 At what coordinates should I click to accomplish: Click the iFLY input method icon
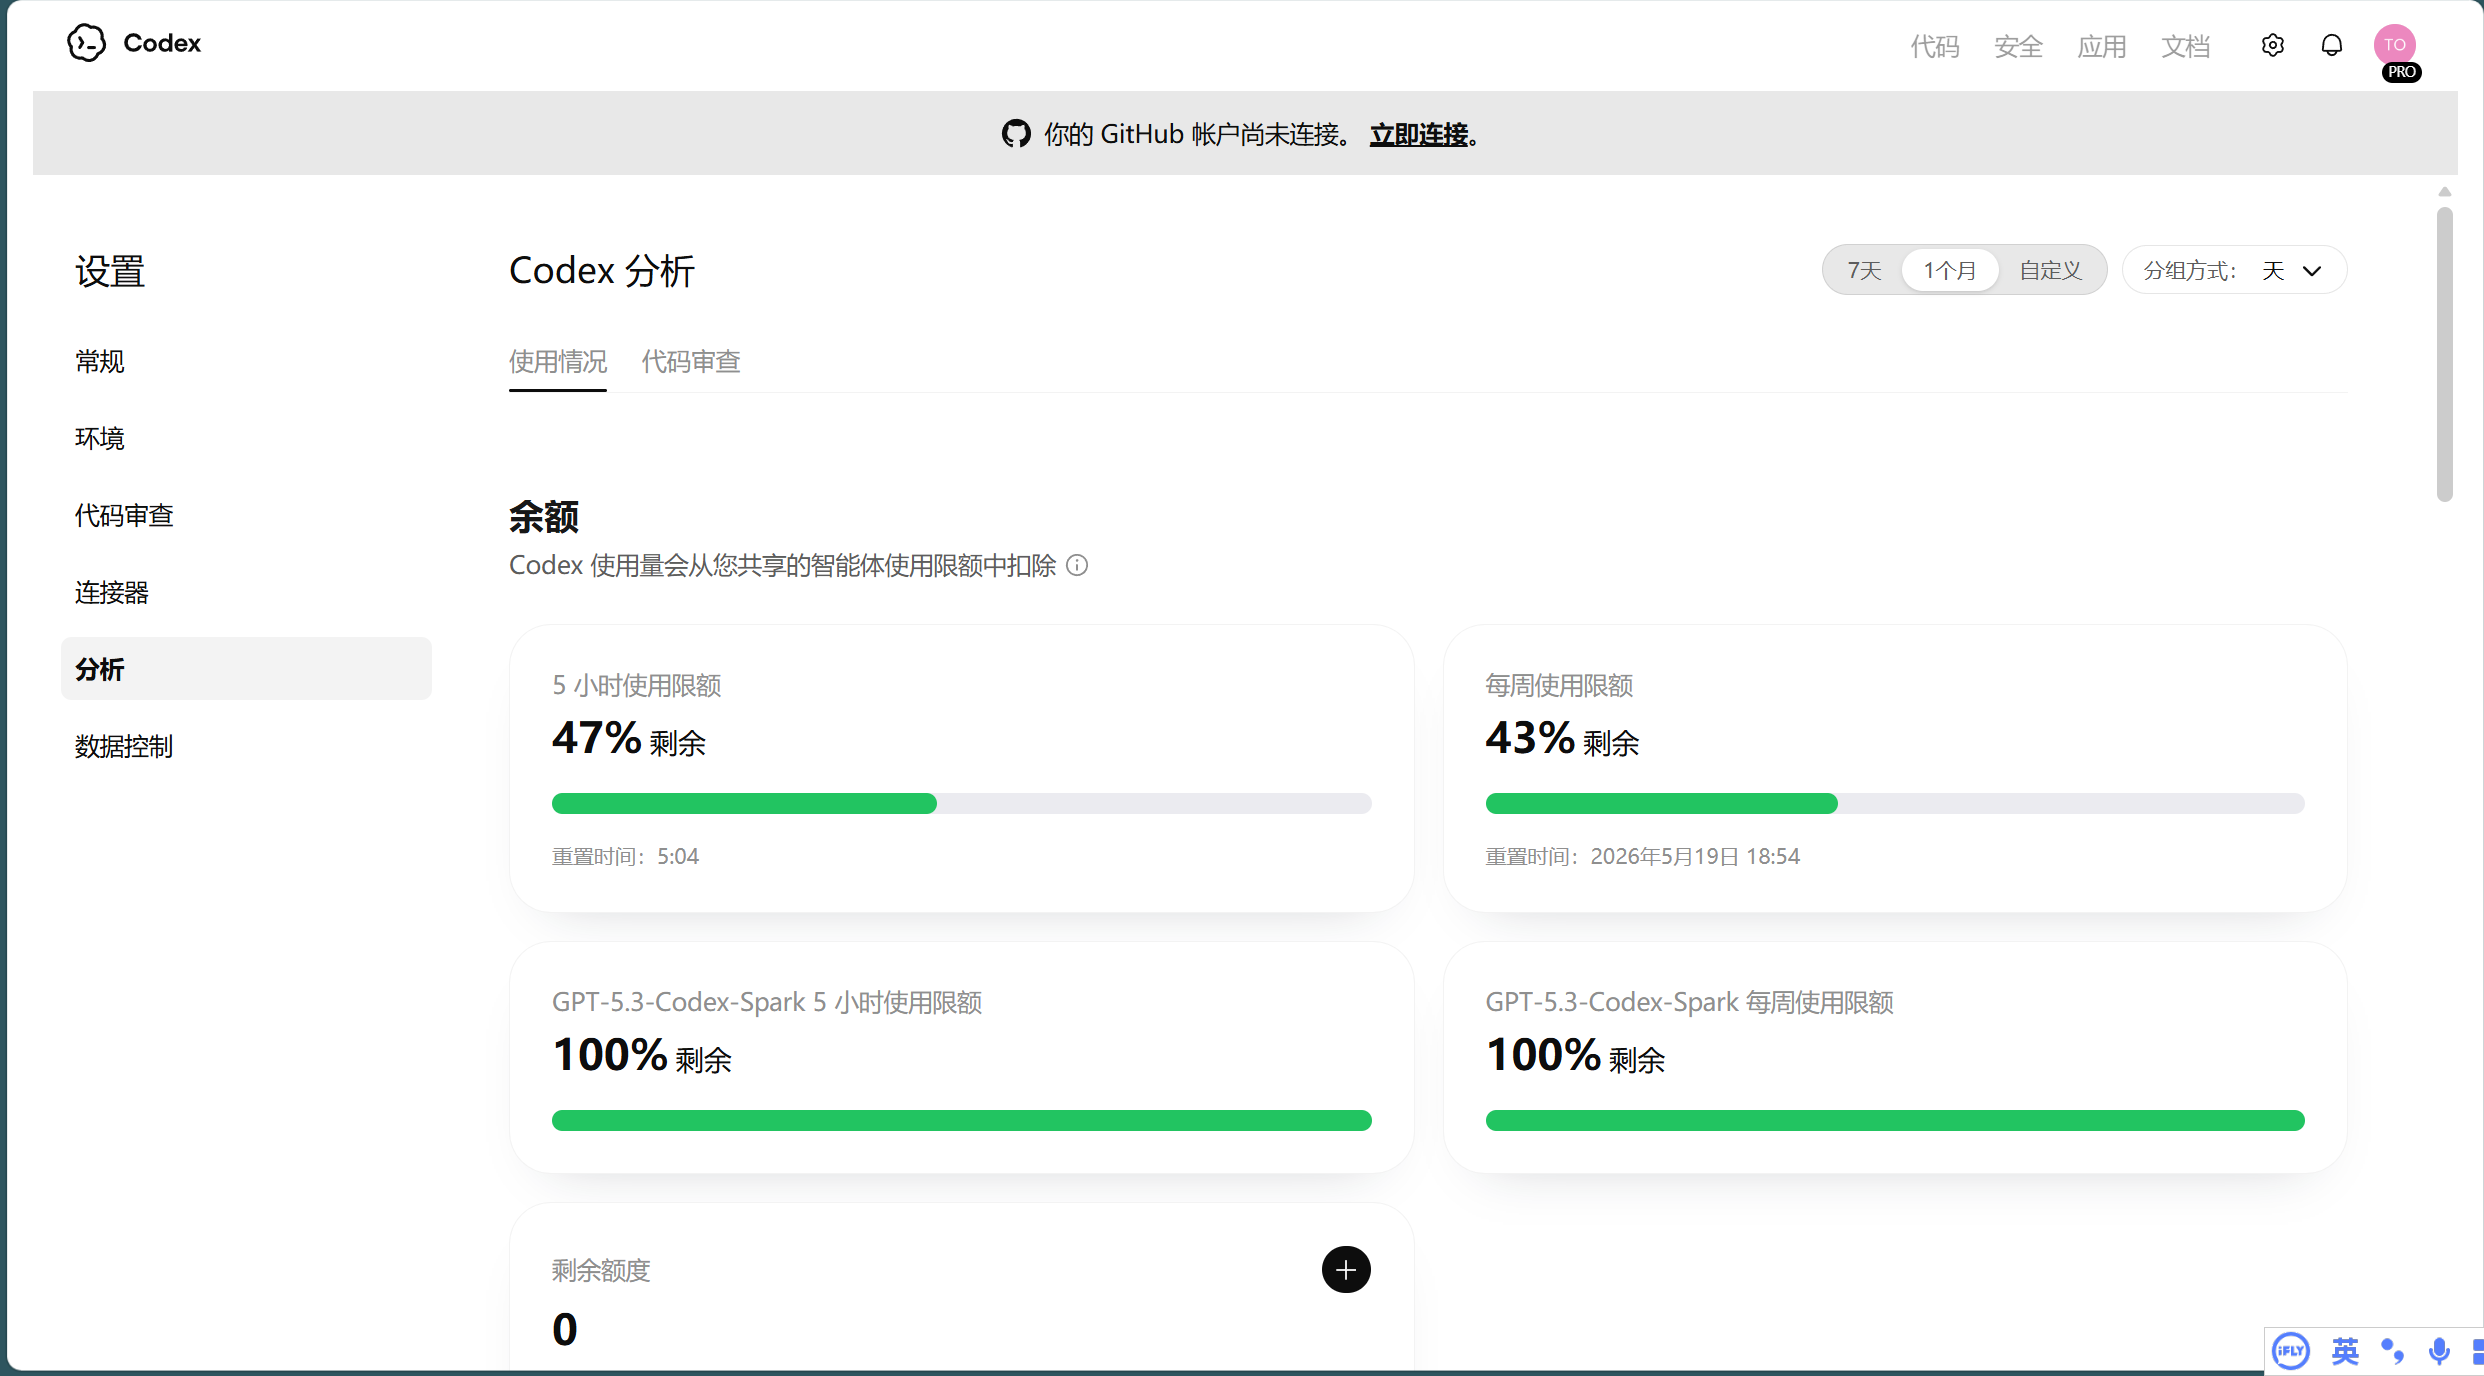click(x=2291, y=1352)
